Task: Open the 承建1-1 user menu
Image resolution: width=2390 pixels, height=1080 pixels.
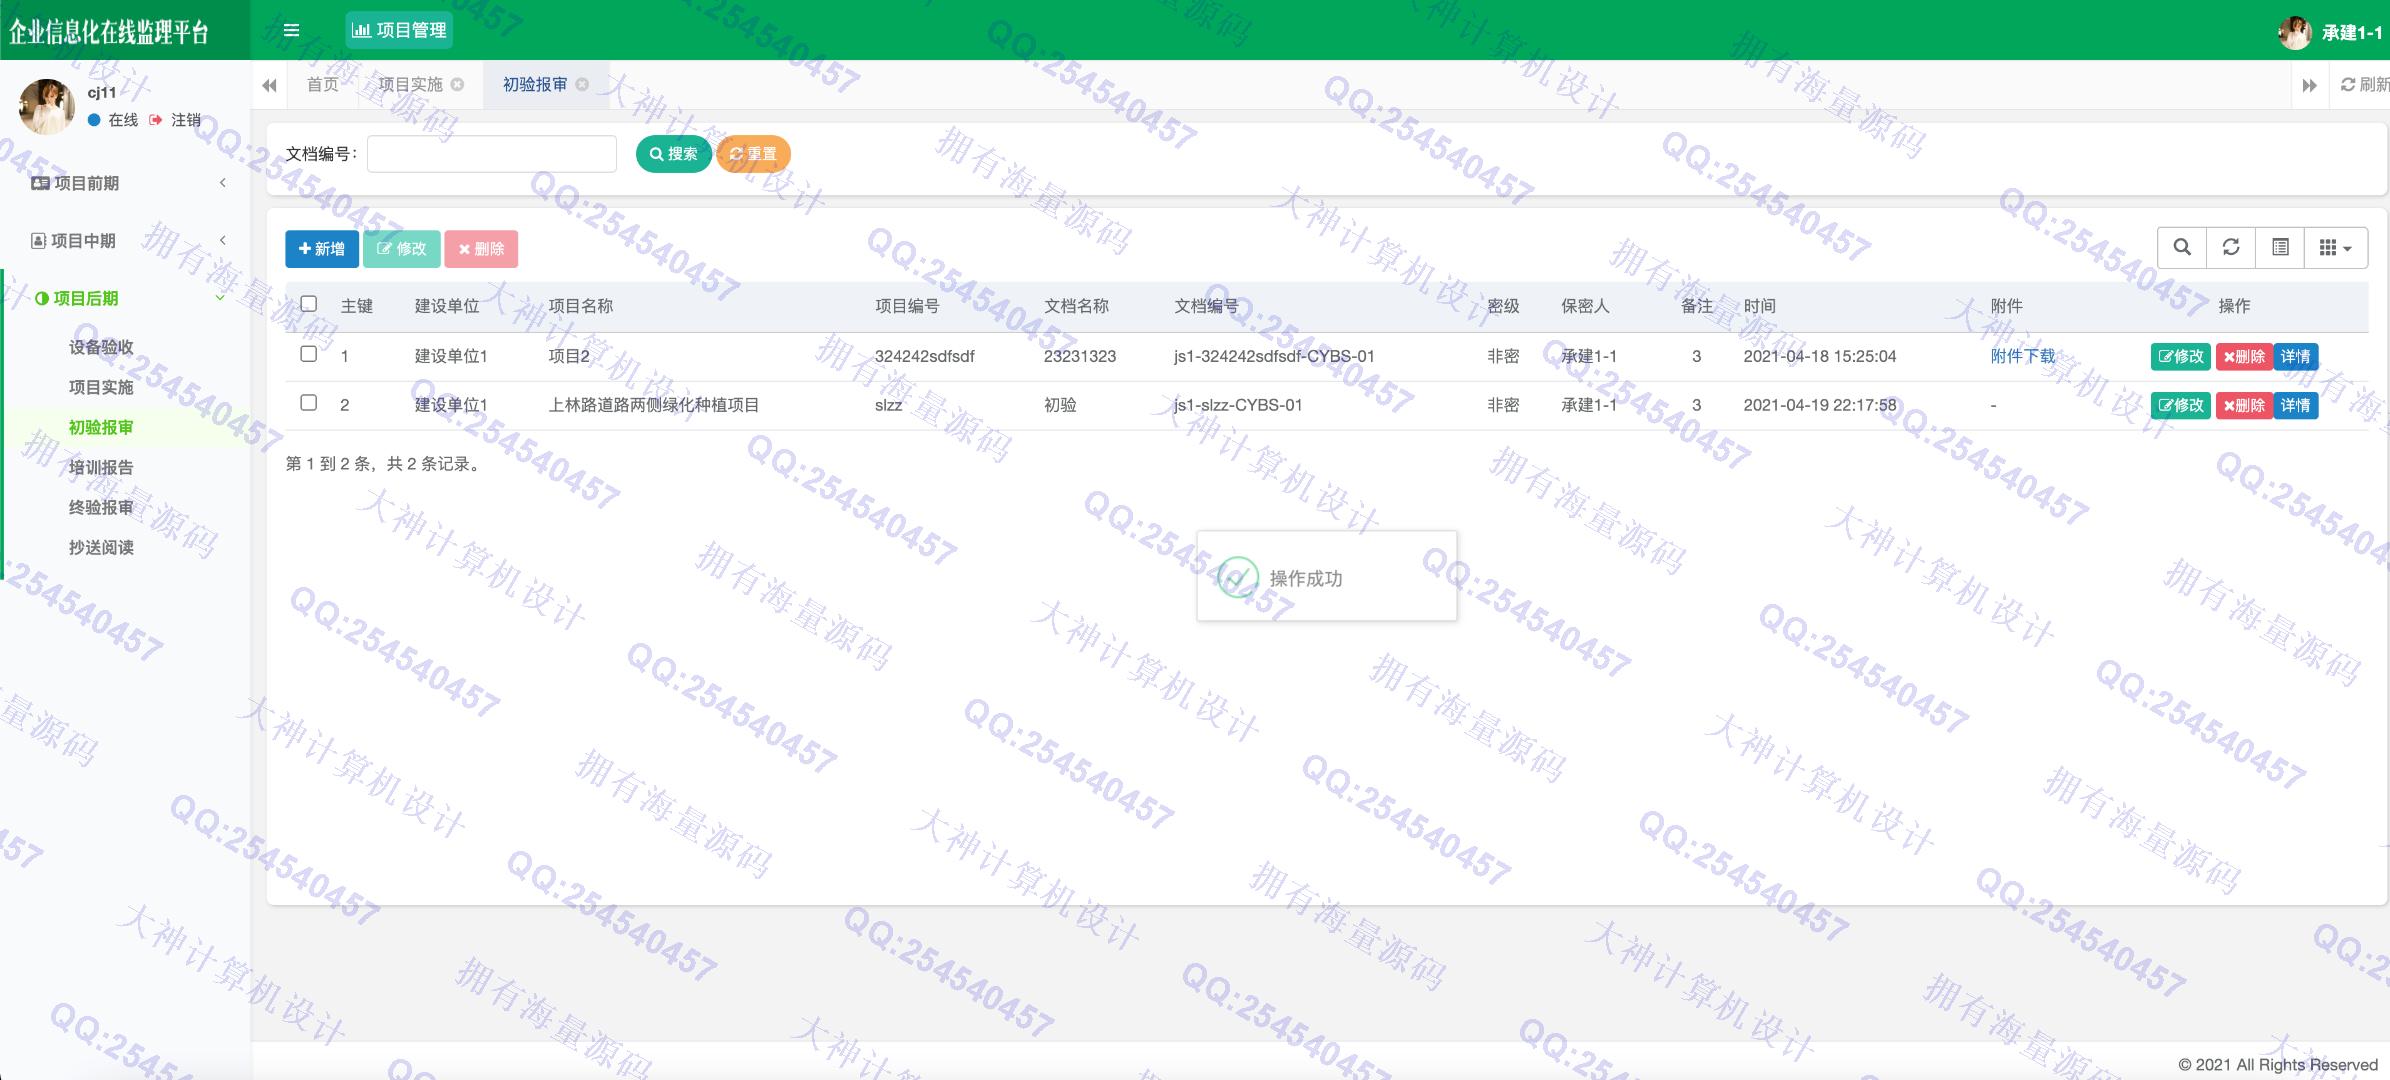Action: coord(2351,32)
